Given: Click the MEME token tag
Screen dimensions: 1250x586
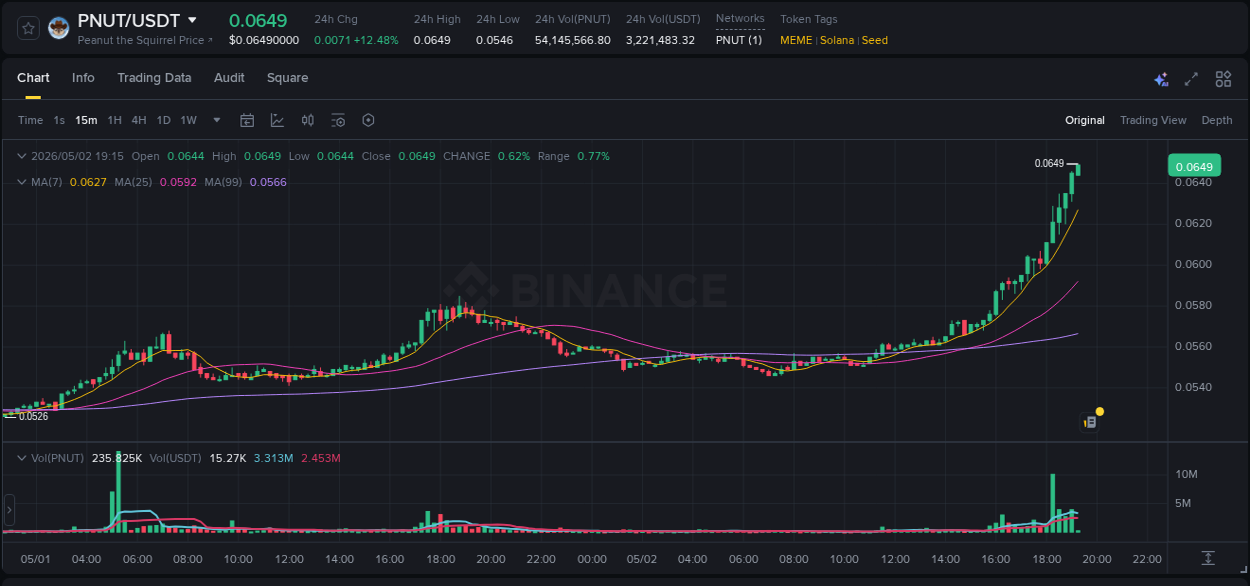Looking at the screenshot, I should (797, 40).
